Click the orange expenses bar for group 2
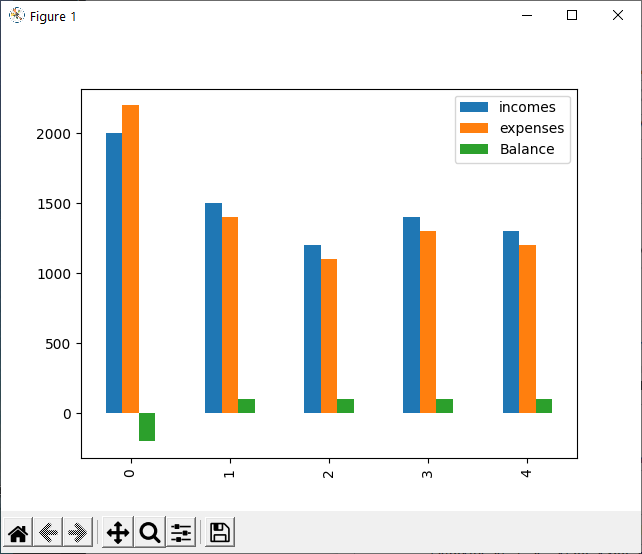Screen dimensions: 642x554 click(x=329, y=336)
